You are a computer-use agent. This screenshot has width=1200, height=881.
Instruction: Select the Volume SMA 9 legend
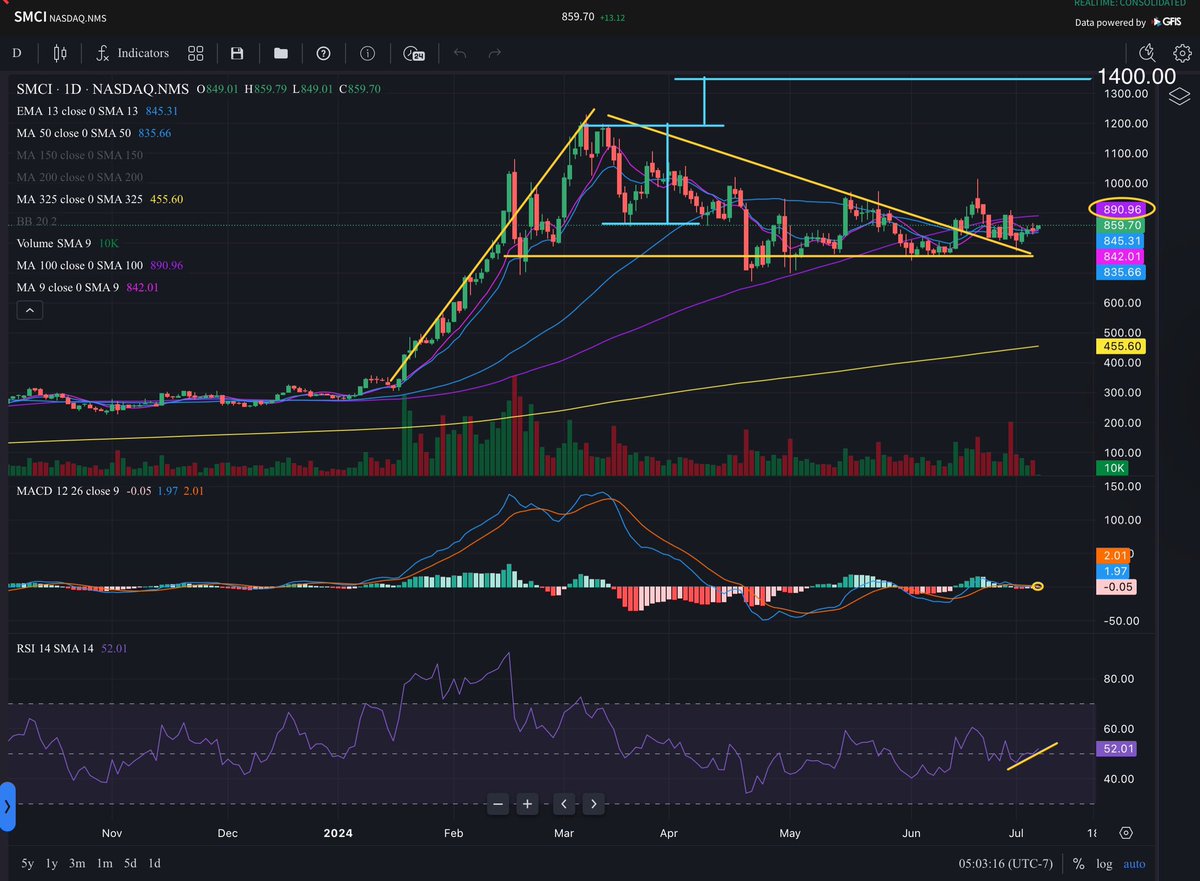pyautogui.click(x=69, y=243)
